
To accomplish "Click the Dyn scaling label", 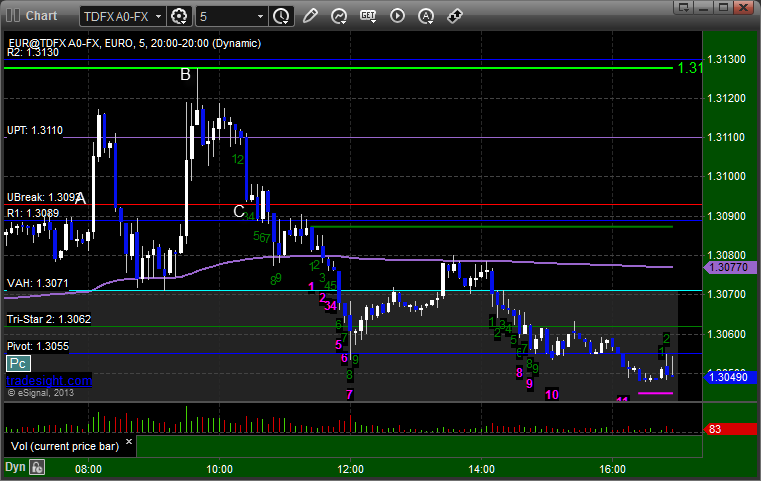I will [x=15, y=467].
